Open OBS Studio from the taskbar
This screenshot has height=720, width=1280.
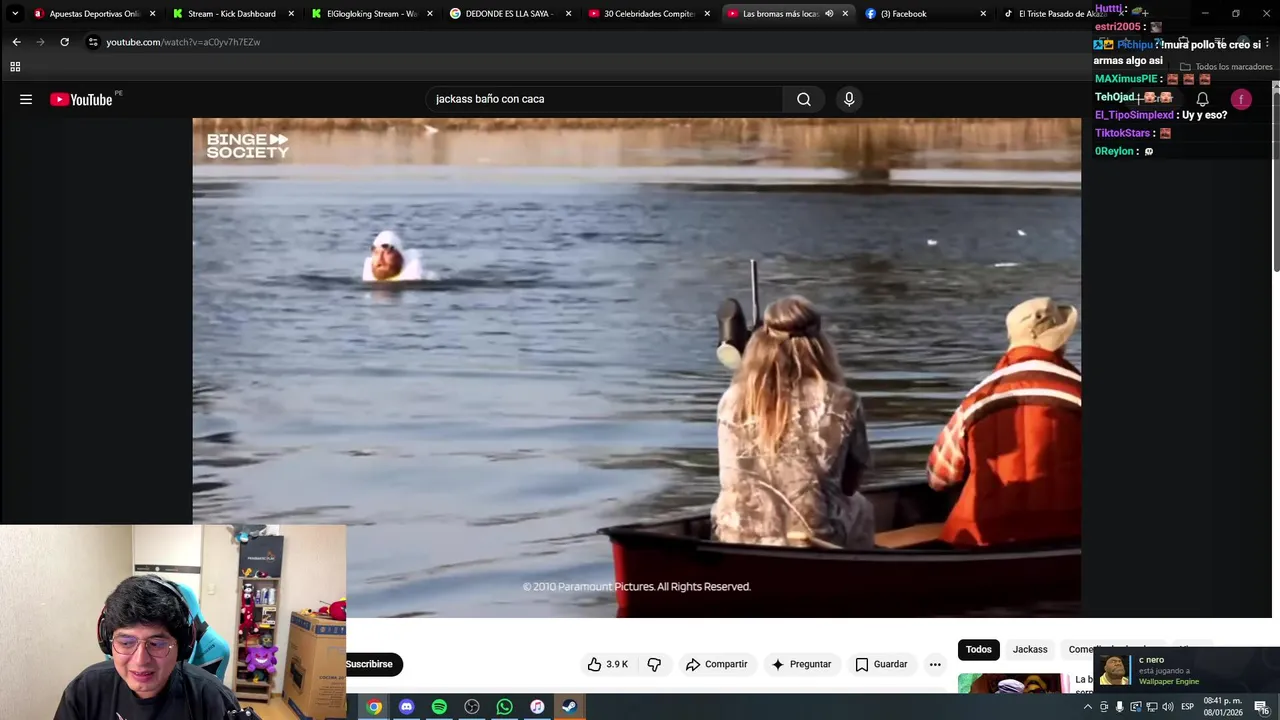pos(472,707)
